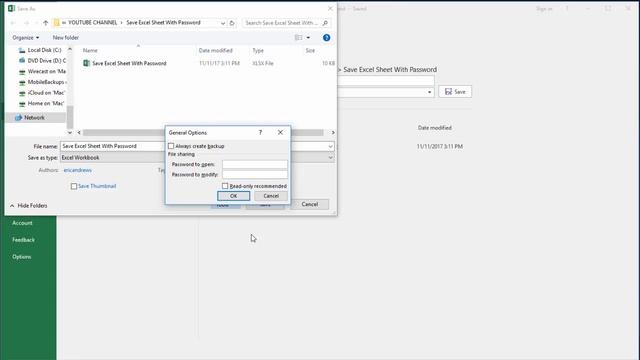
Task: Sort by Date modified column header
Action: 216,50
